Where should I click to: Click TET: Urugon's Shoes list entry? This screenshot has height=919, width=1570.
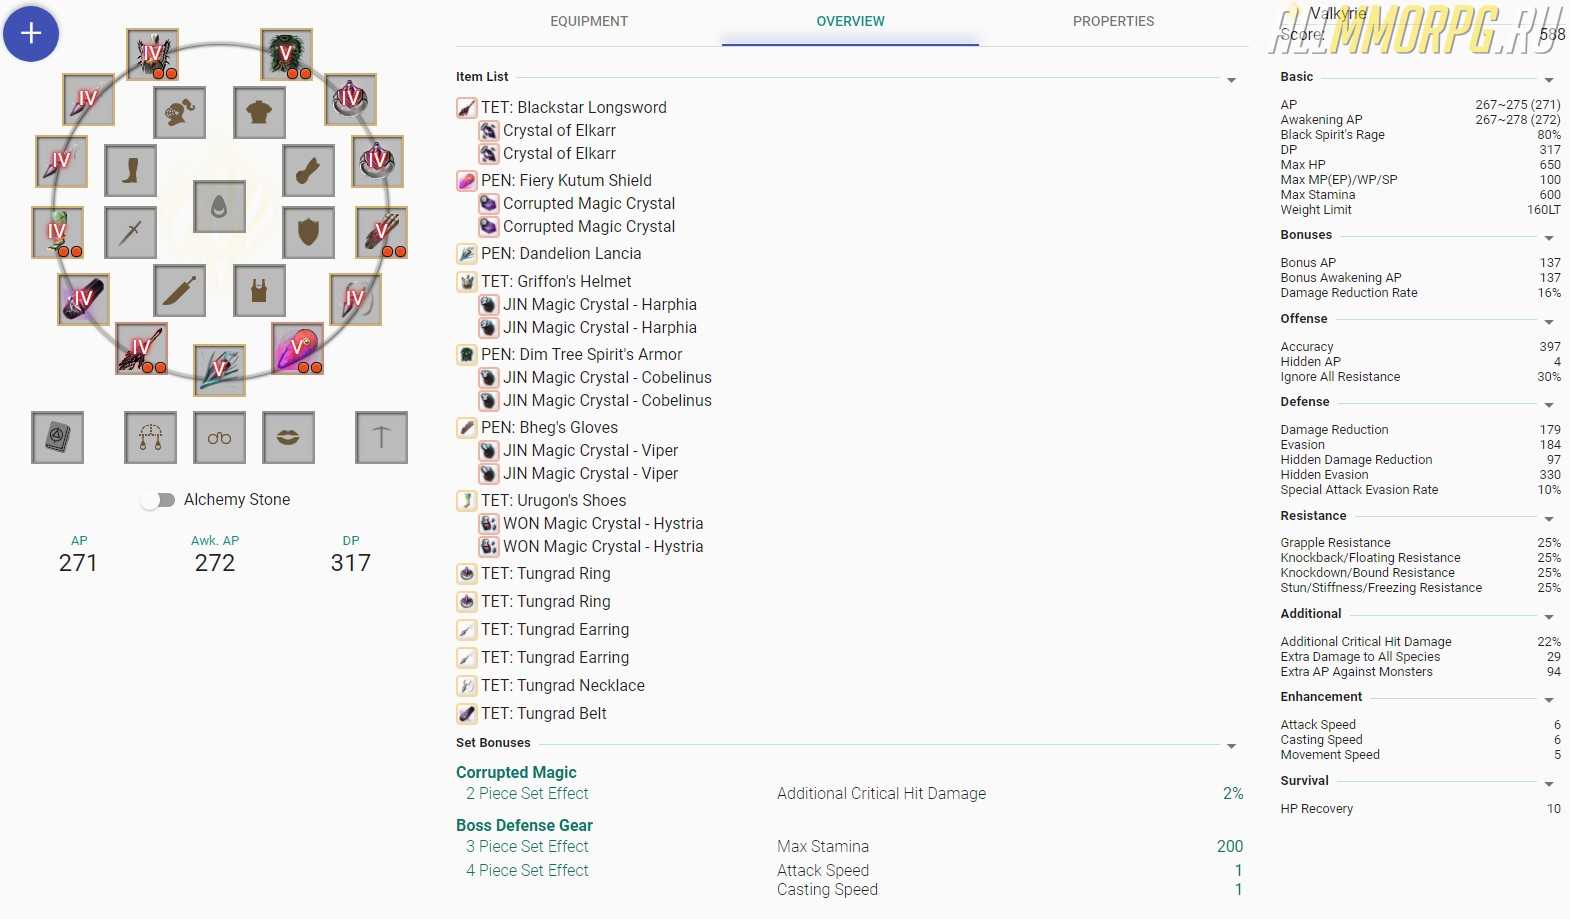click(x=553, y=500)
